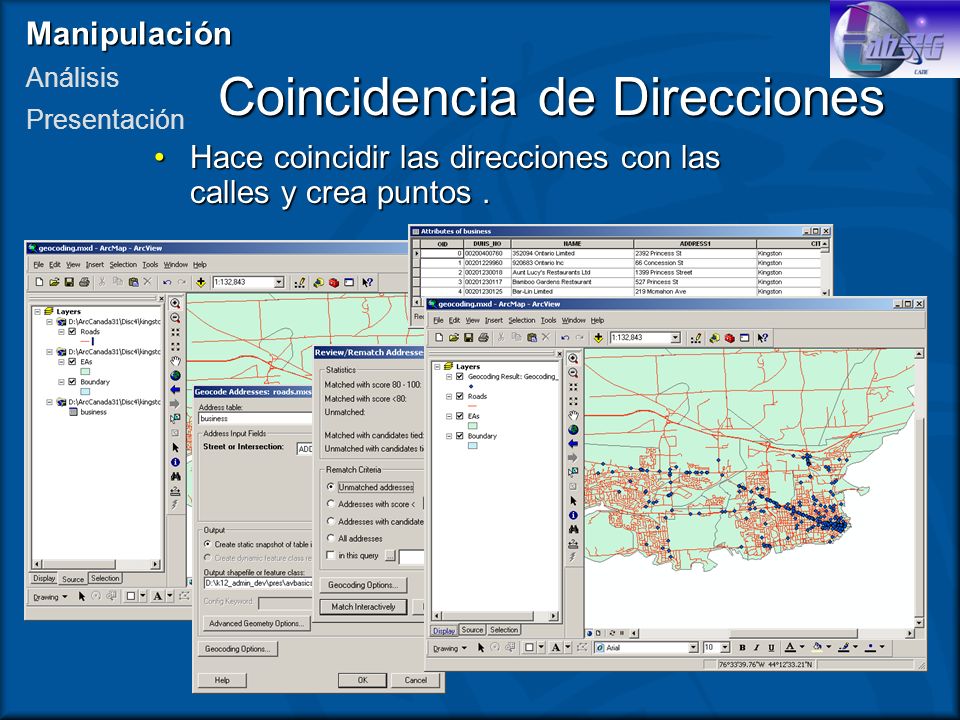
Task: Switch to Selection tab in left window
Action: [x=105, y=578]
